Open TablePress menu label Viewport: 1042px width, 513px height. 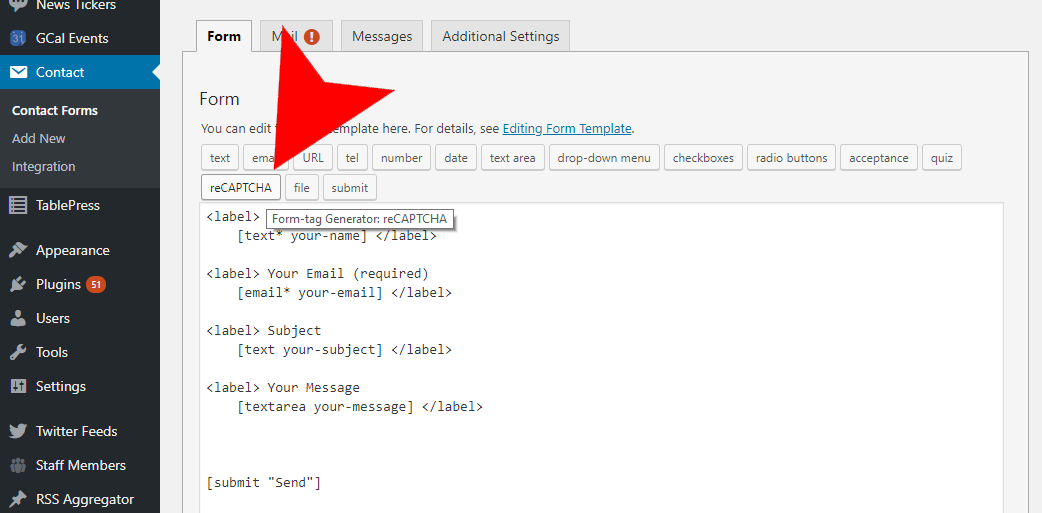68,205
